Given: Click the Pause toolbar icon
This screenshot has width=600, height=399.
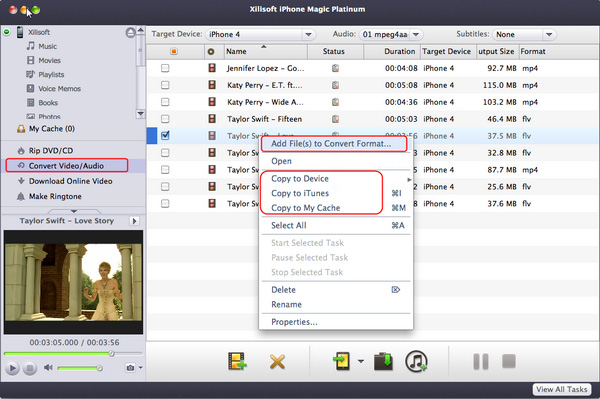Looking at the screenshot, I should (481, 362).
